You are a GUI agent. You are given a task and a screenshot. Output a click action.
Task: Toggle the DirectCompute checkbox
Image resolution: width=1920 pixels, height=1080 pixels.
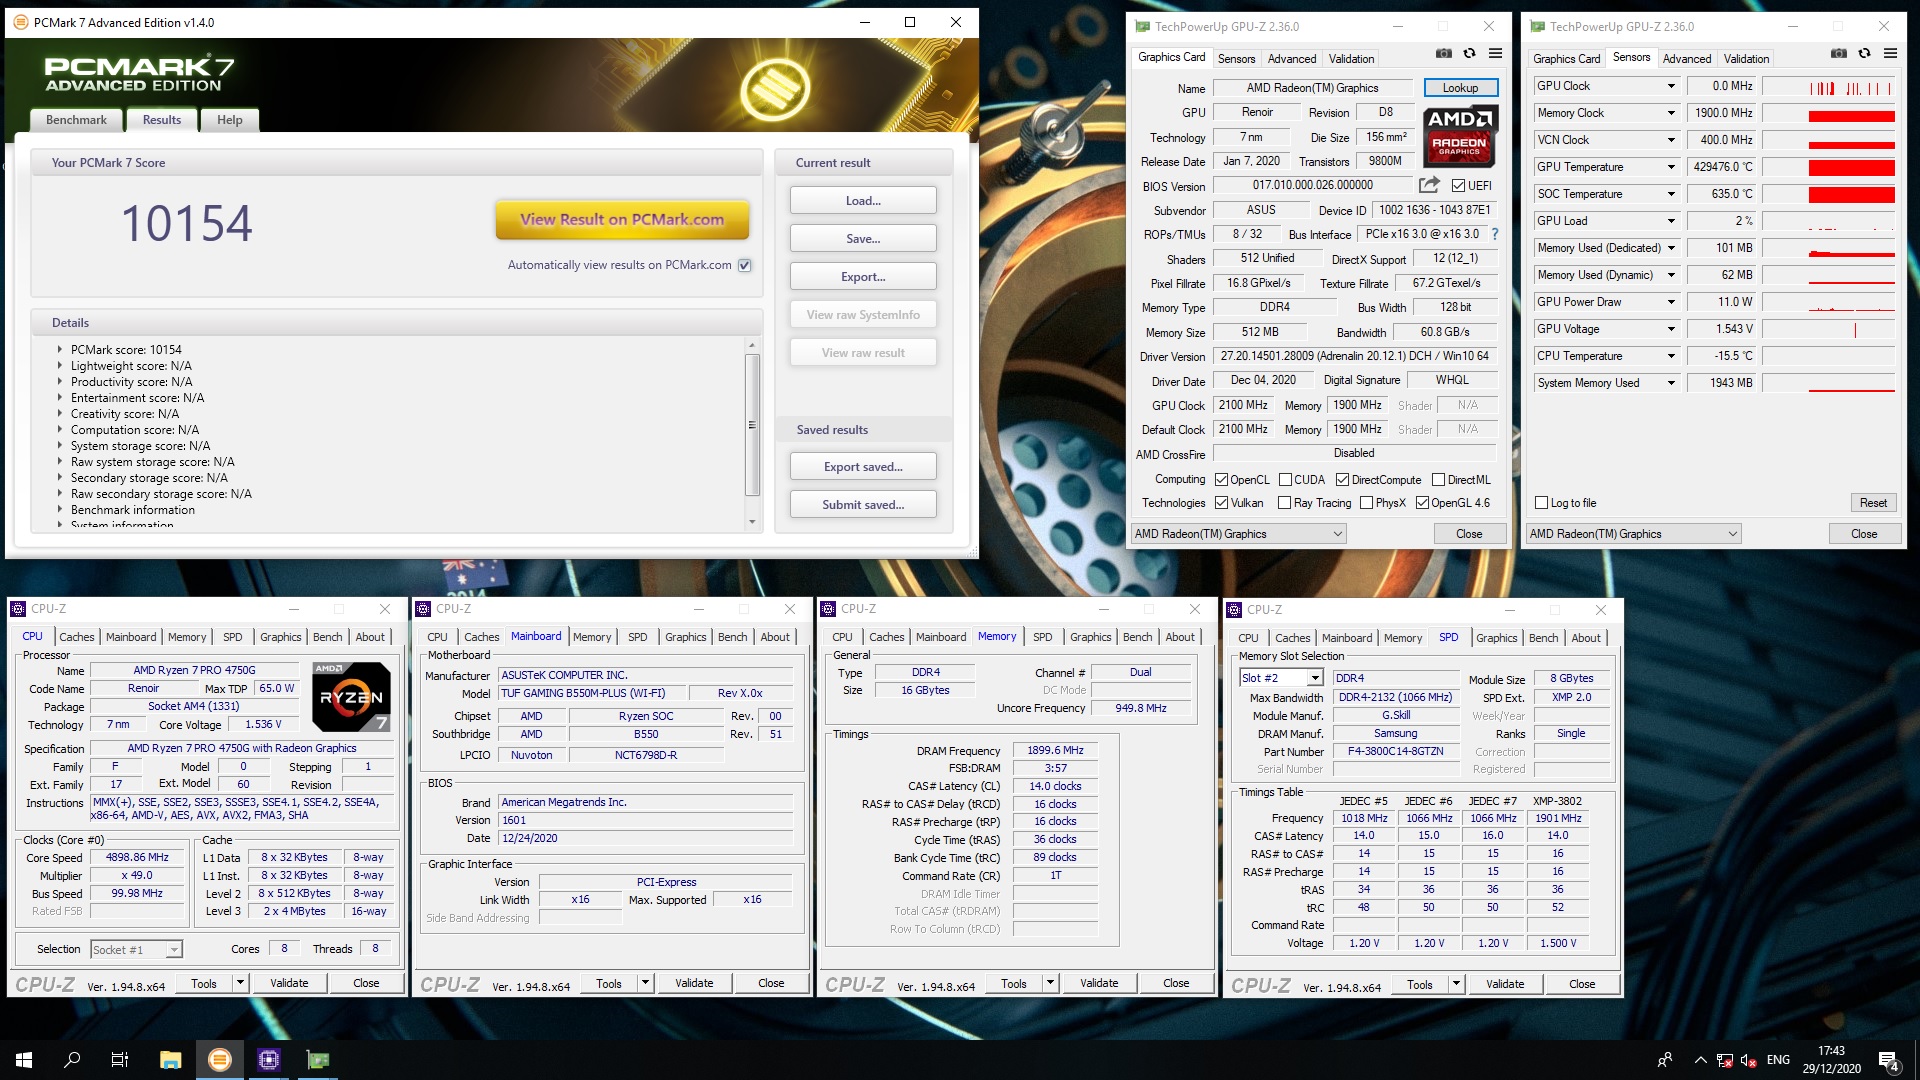tap(1342, 480)
